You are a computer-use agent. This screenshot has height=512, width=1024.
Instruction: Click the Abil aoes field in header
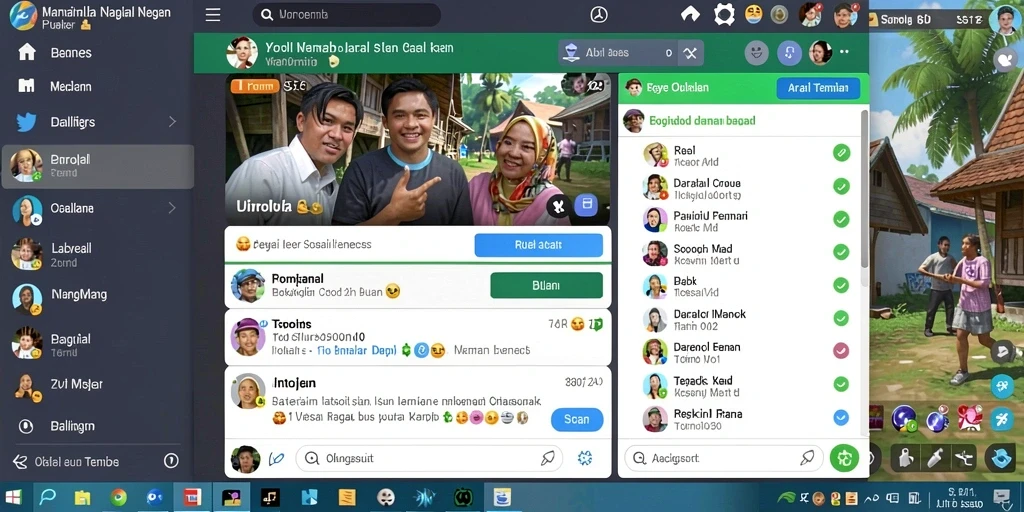coord(617,53)
